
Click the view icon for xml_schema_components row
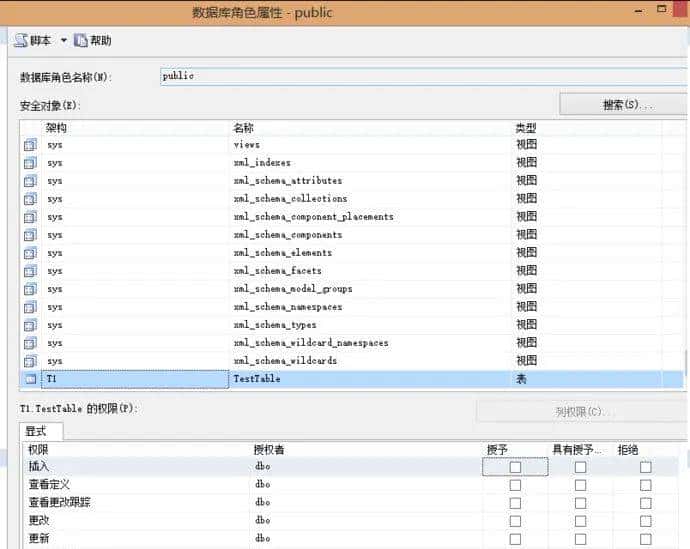(x=30, y=235)
